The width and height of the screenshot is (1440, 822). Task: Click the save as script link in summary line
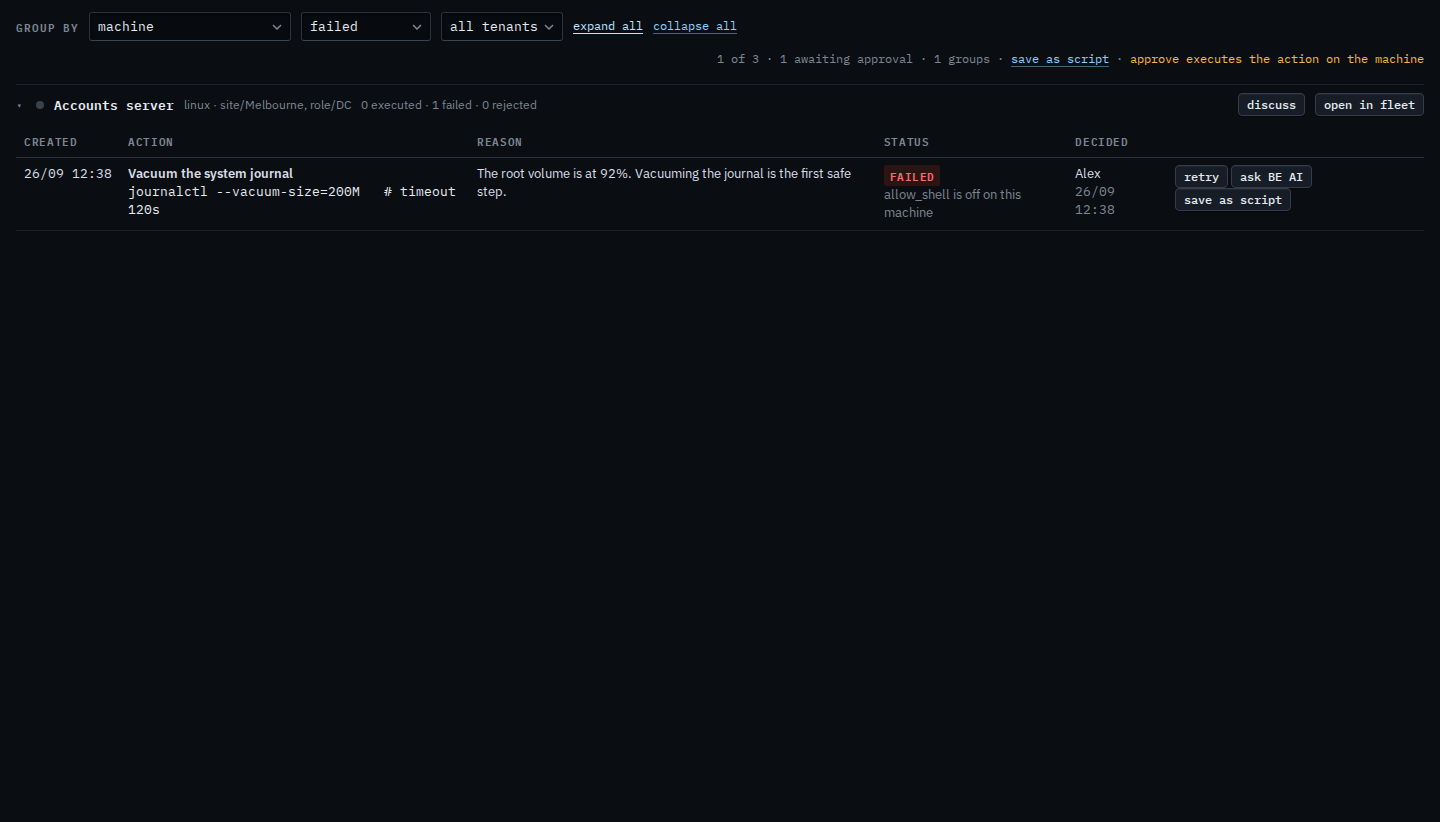point(1060,59)
